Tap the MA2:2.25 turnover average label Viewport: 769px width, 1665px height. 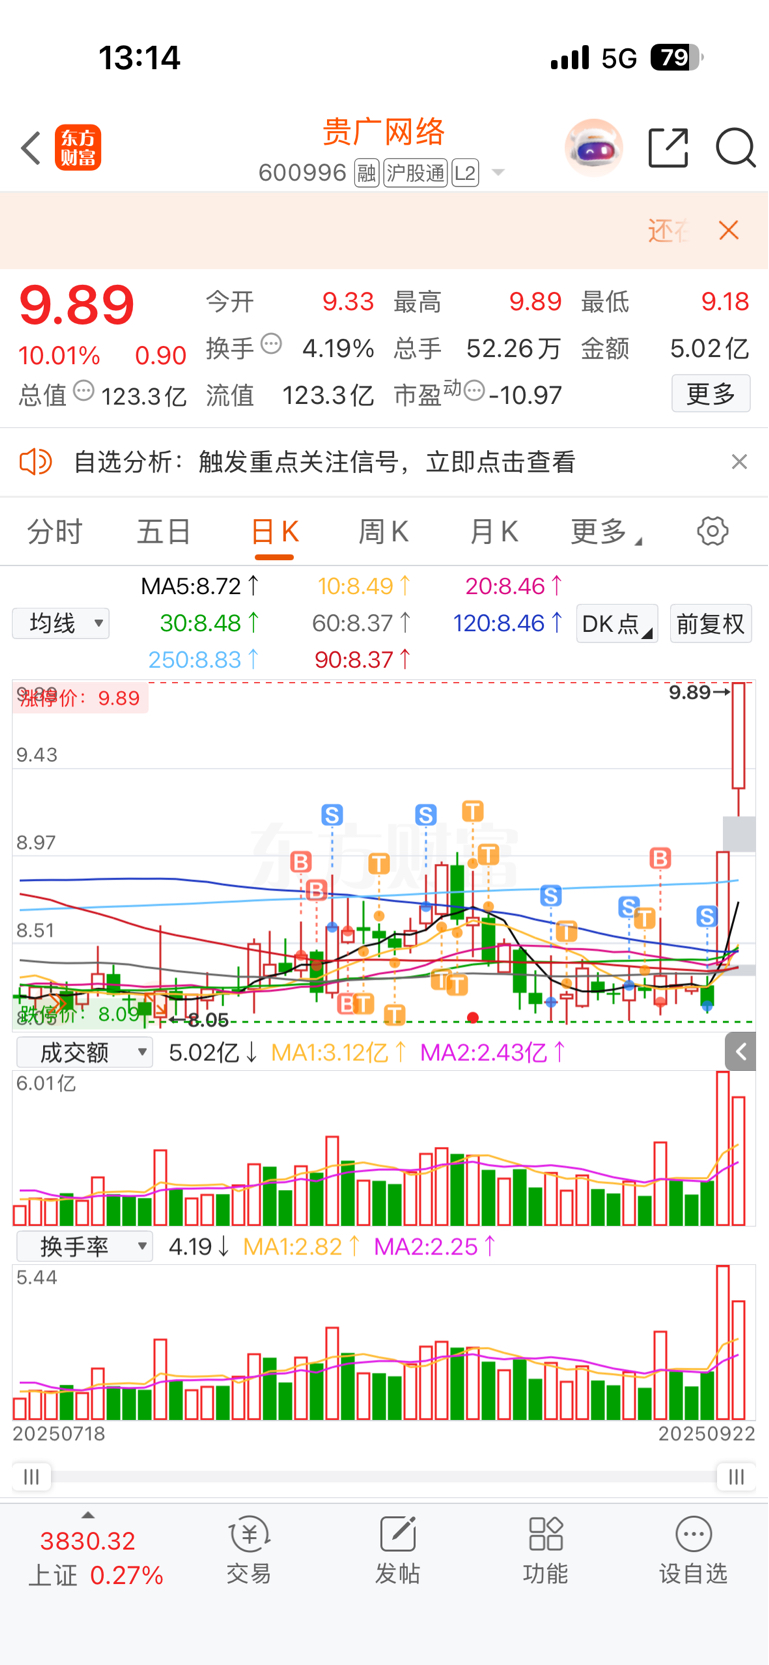pos(434,1246)
